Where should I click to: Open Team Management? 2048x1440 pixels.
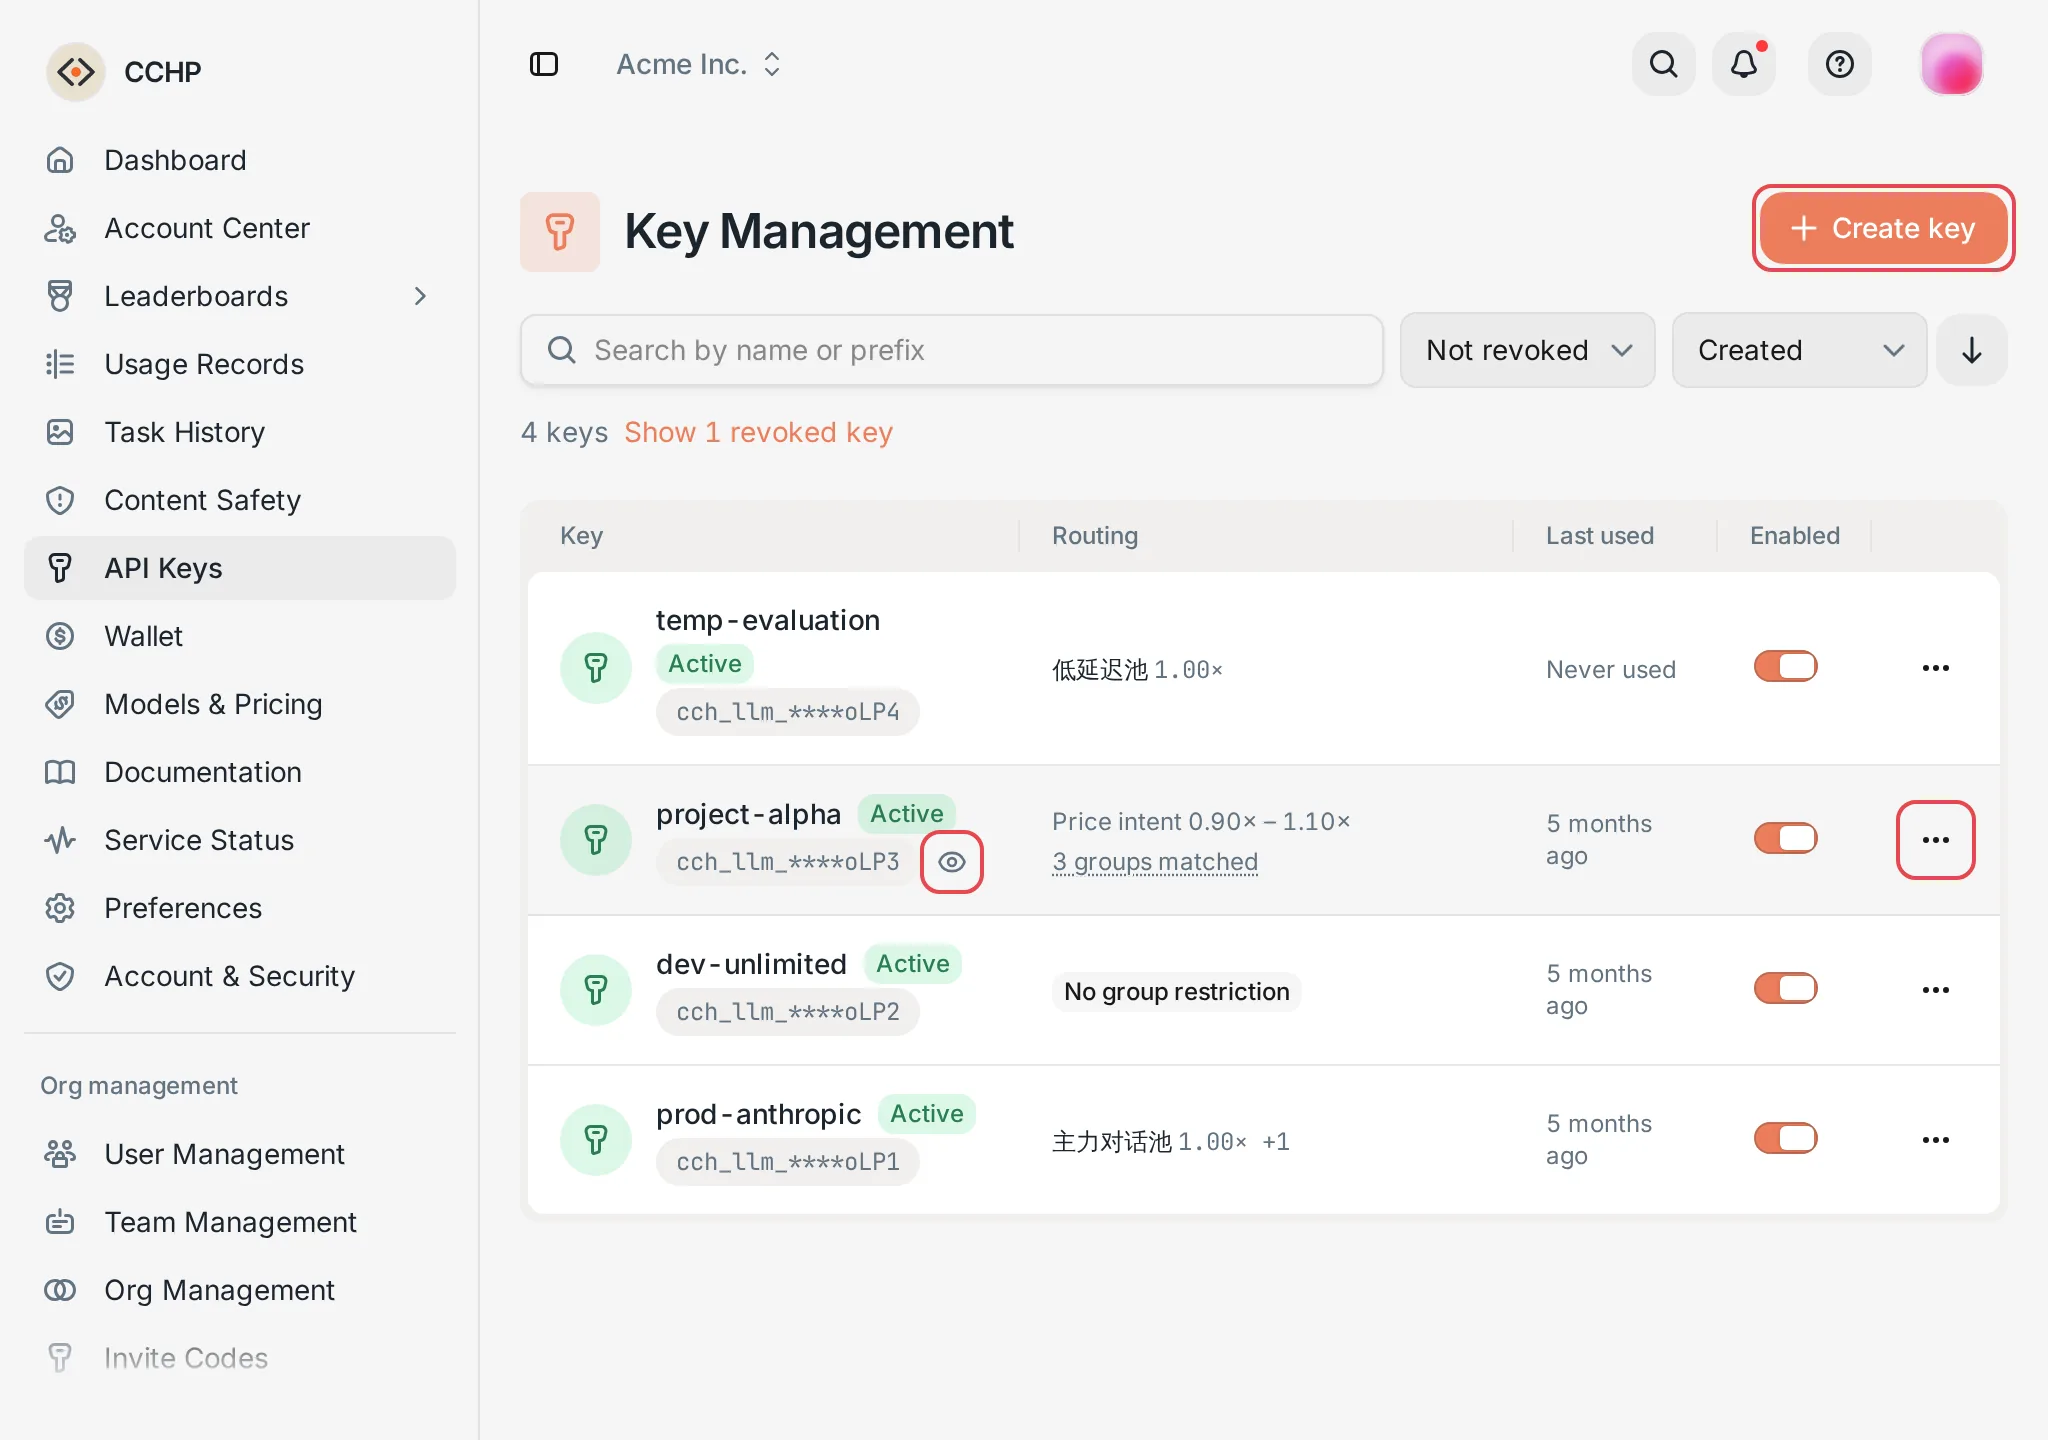click(240, 1222)
